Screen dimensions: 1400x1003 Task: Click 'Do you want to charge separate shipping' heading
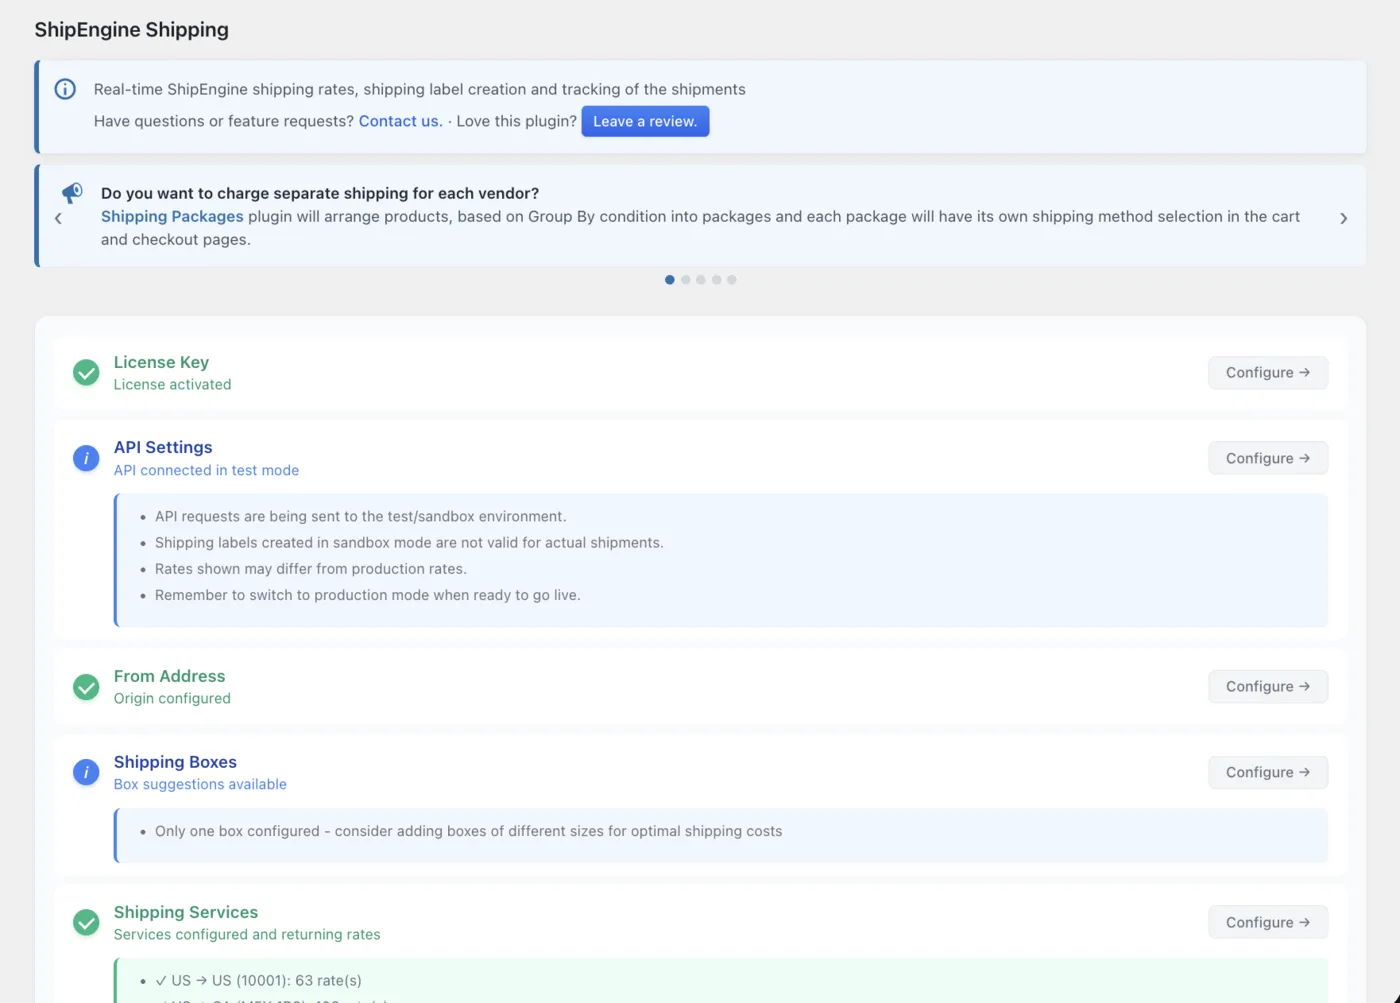pos(320,193)
